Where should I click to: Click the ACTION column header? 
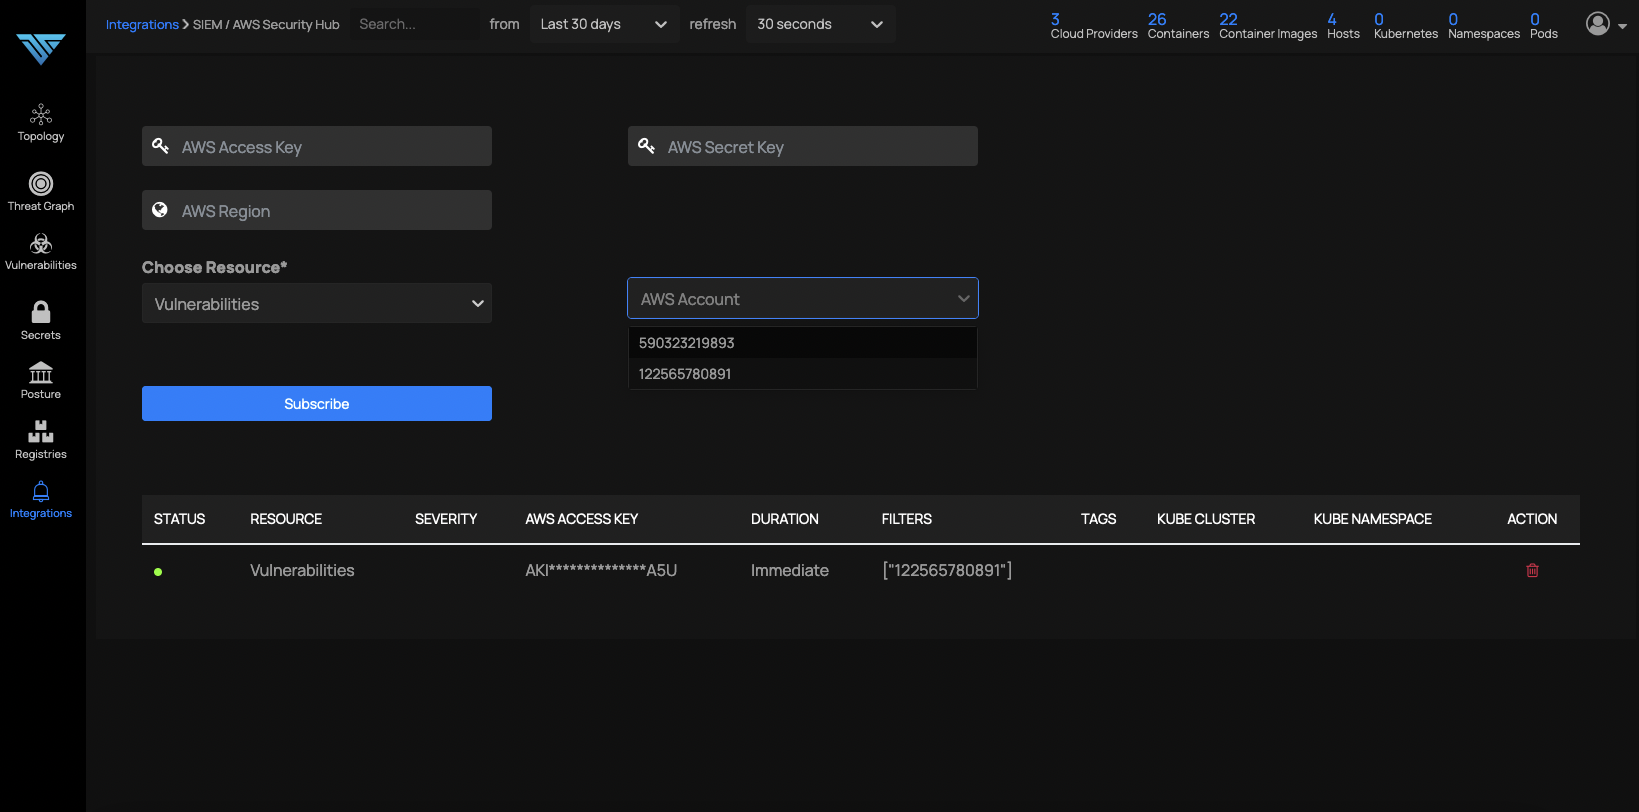[x=1532, y=519]
